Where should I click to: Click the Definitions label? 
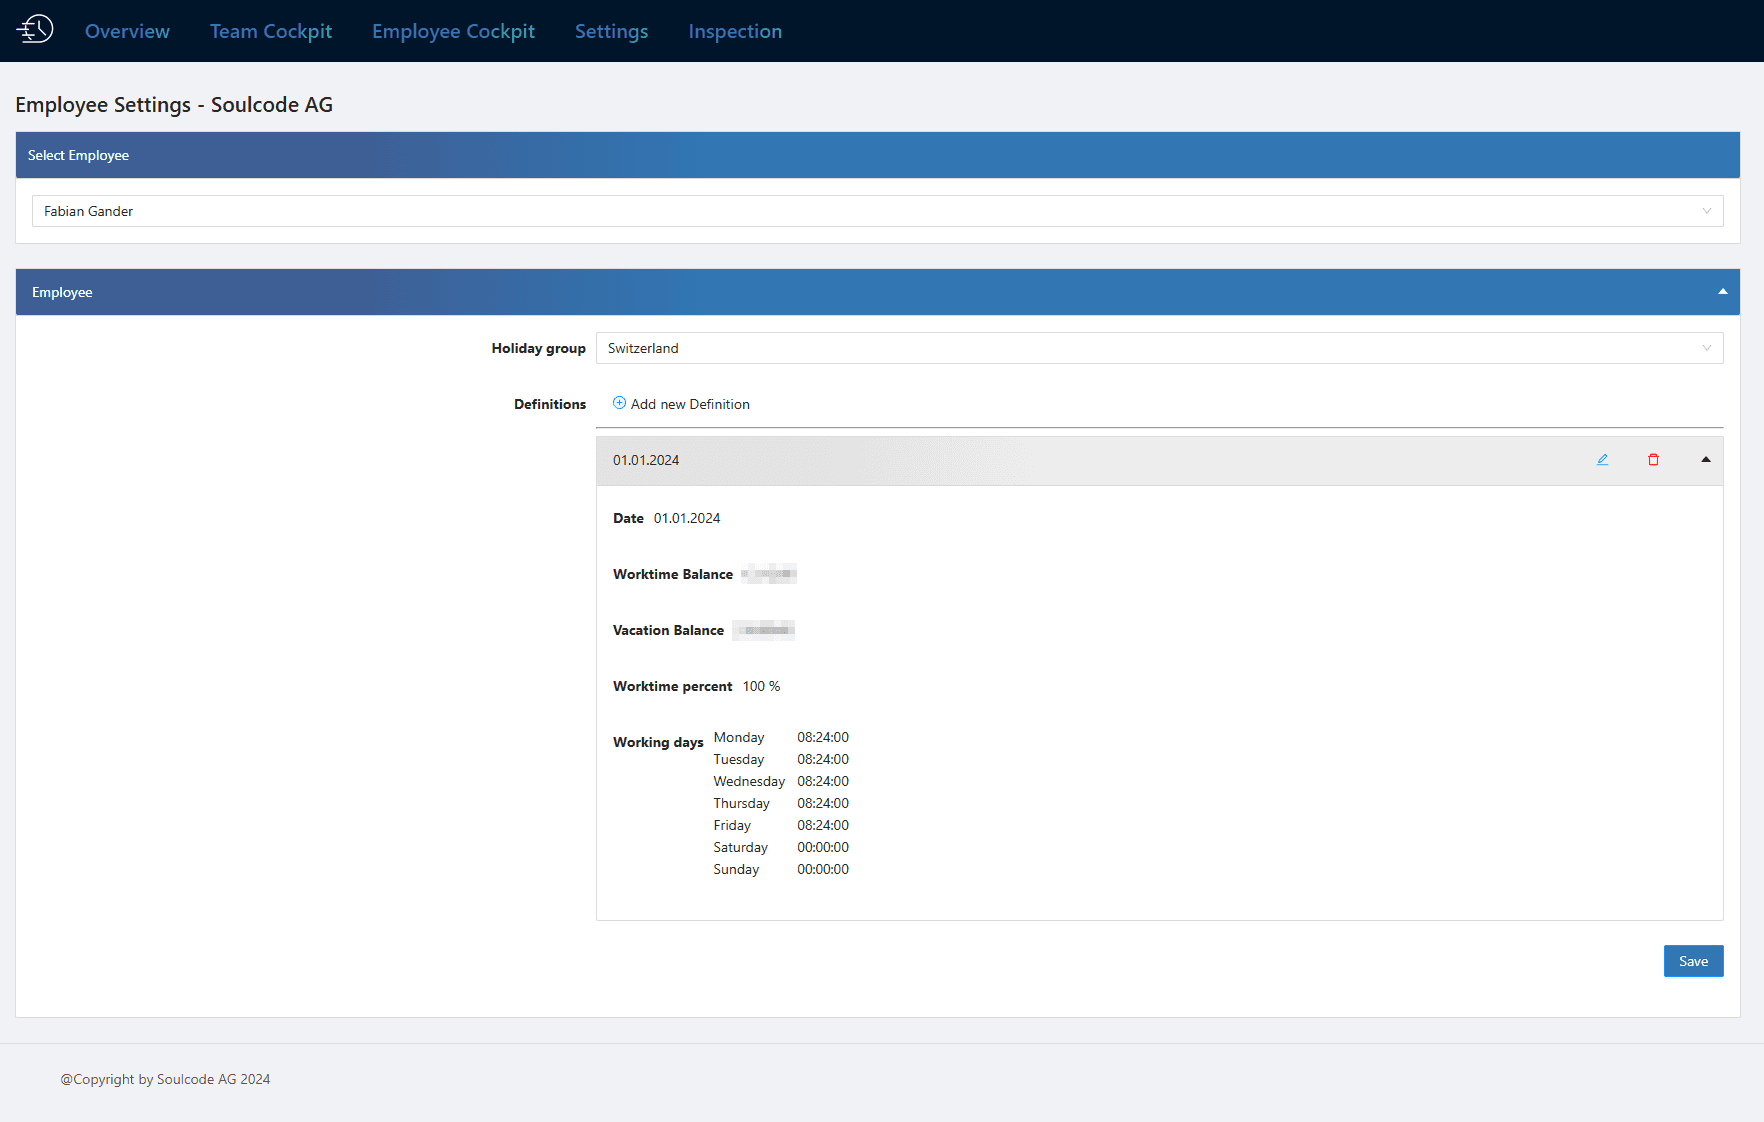coord(550,404)
